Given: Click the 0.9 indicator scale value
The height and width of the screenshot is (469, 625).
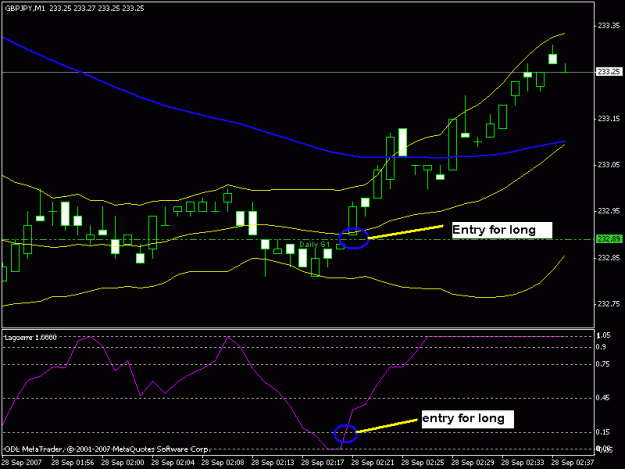Looking at the screenshot, I should (601, 347).
